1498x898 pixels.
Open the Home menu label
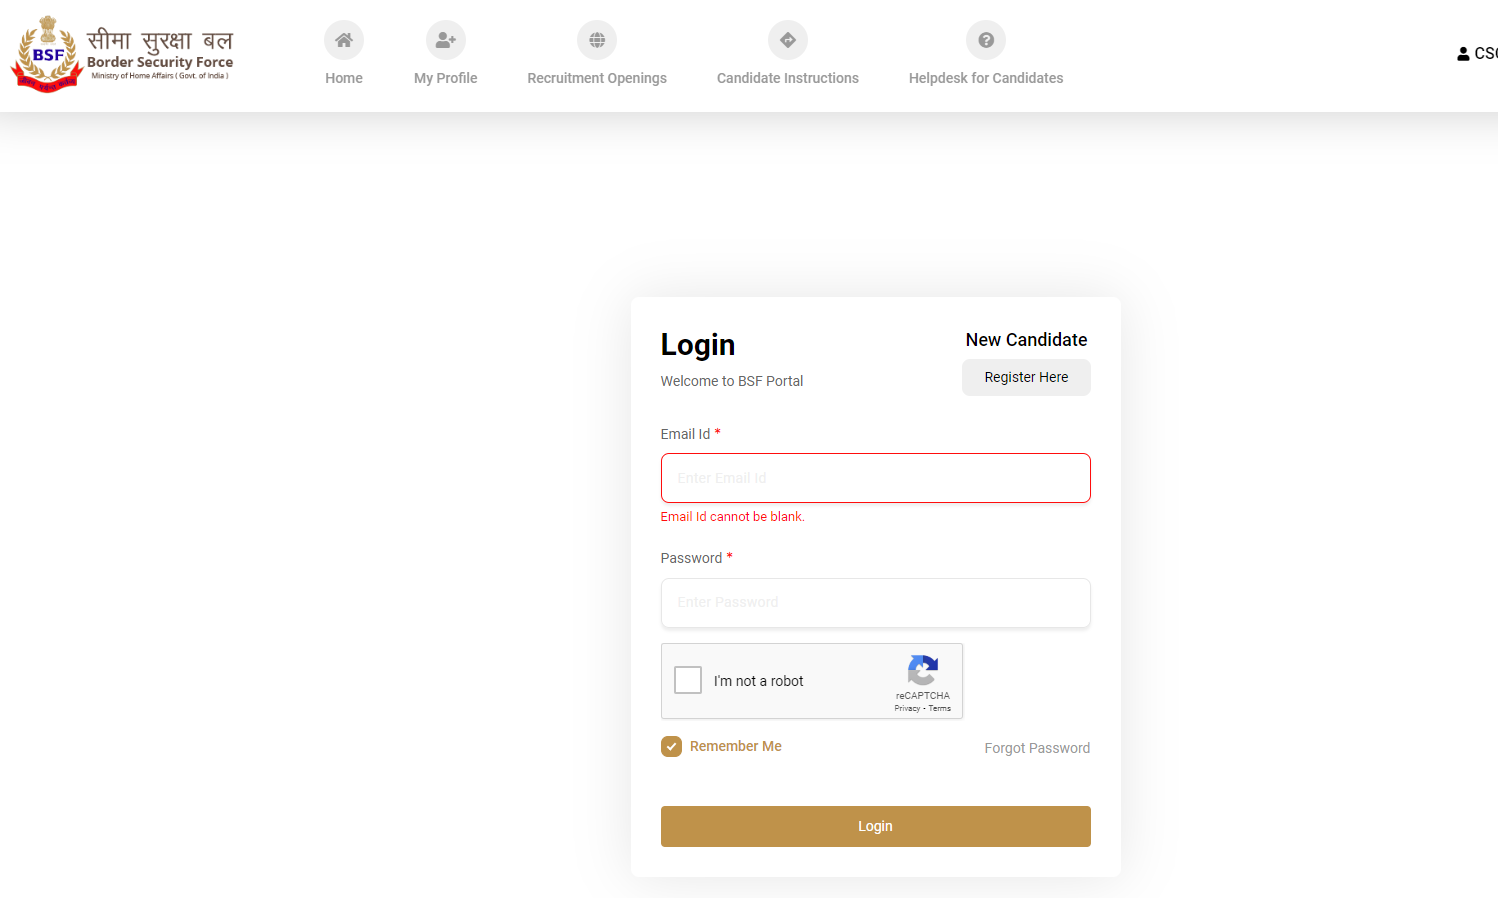pos(343,78)
